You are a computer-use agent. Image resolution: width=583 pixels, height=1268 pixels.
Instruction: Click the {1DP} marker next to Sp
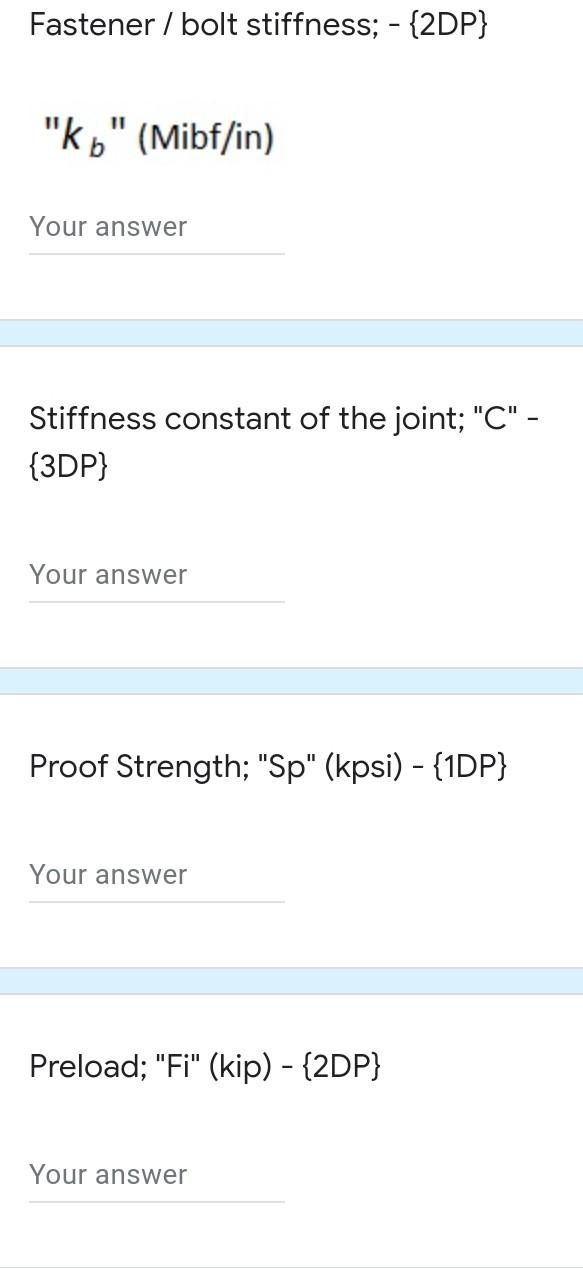(x=470, y=765)
